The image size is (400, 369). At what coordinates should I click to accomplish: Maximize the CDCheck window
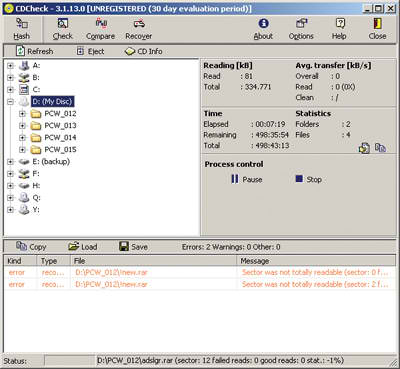coord(378,9)
